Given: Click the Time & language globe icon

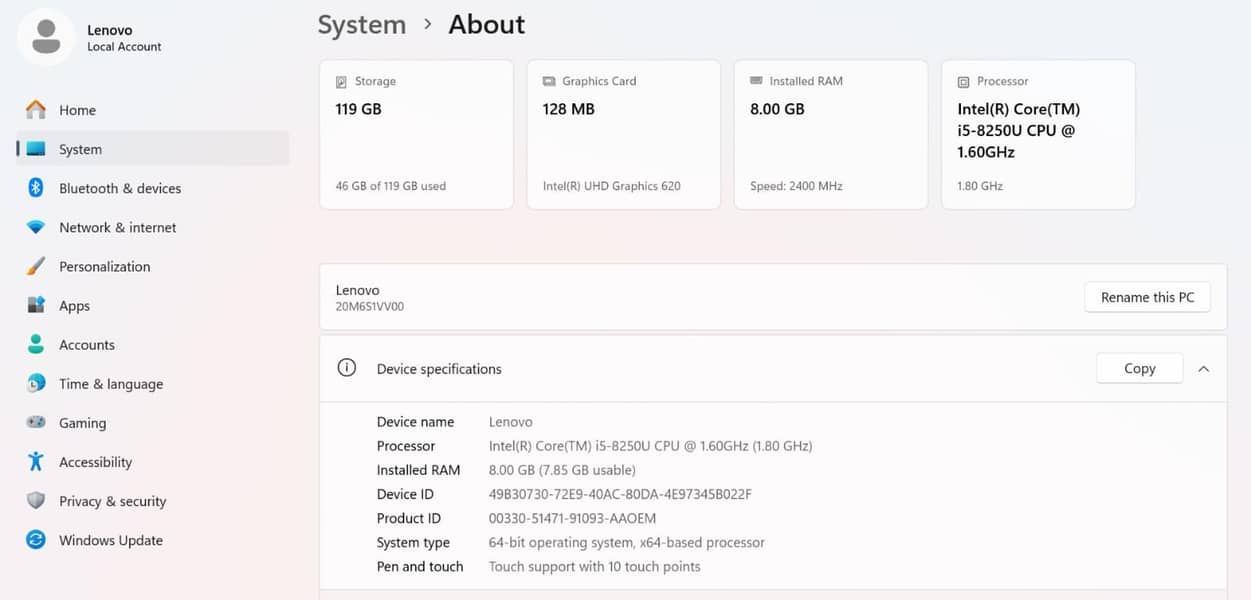Looking at the screenshot, I should pyautogui.click(x=36, y=384).
